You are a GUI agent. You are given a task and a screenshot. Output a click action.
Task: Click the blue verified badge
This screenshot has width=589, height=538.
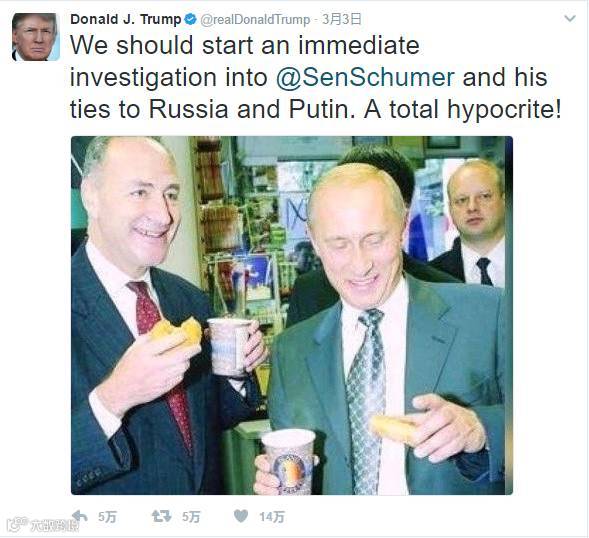(190, 19)
